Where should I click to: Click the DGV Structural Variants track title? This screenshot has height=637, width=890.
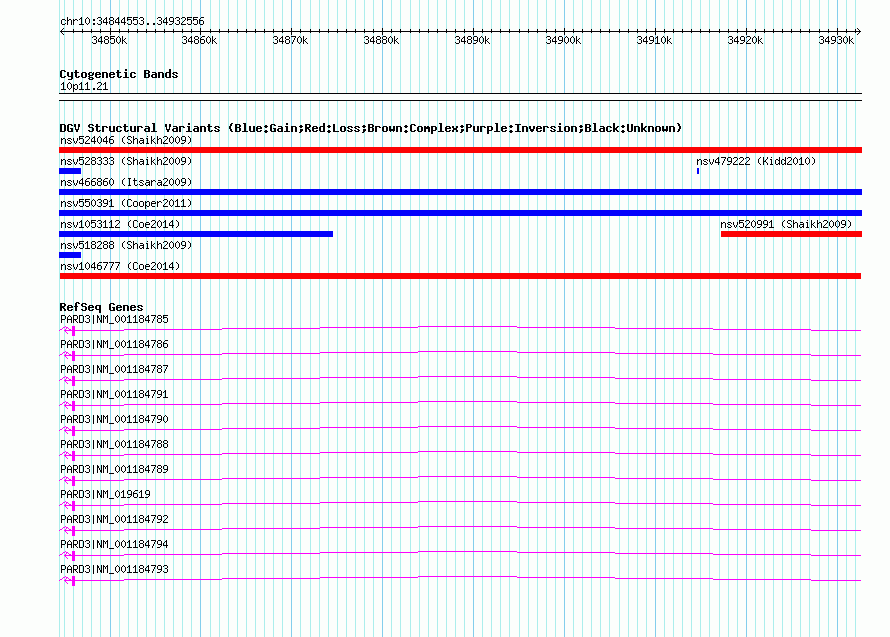371,128
